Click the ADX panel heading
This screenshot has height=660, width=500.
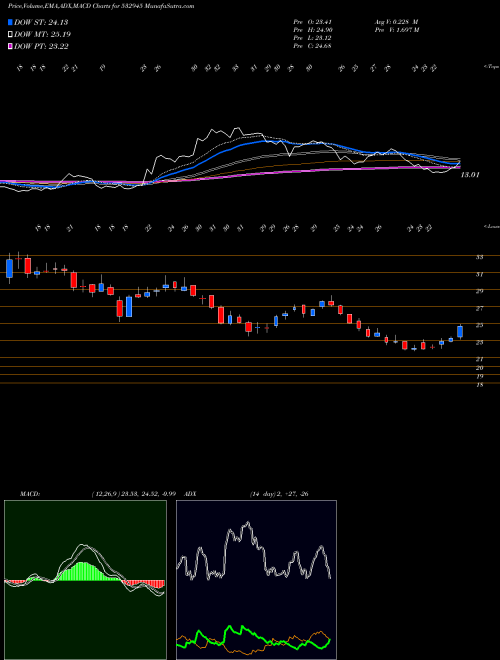[191, 494]
